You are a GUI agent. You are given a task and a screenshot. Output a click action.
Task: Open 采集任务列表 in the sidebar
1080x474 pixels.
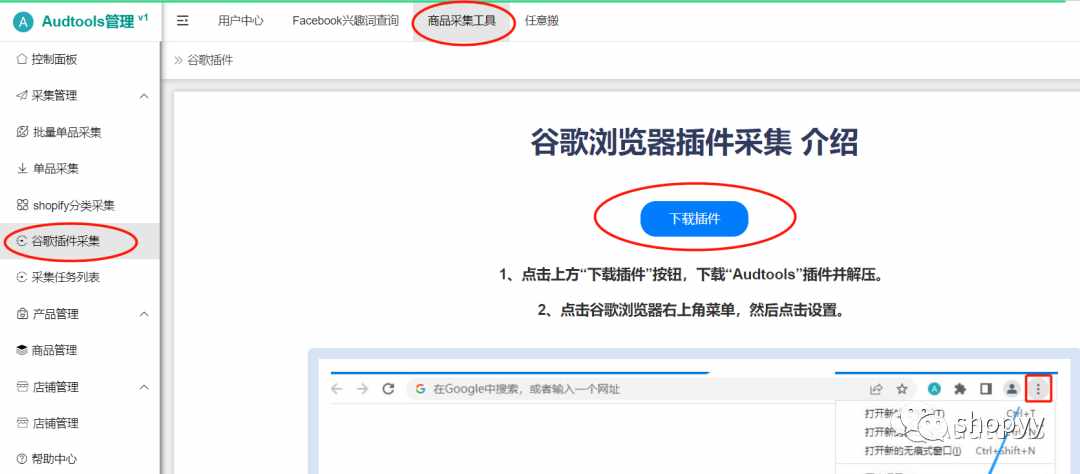(x=65, y=278)
